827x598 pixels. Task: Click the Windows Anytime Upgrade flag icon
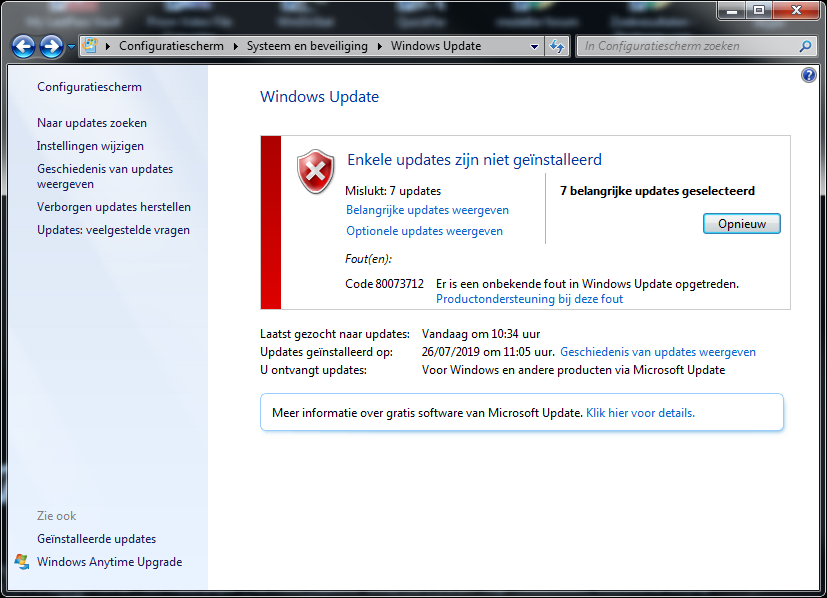coord(23,562)
